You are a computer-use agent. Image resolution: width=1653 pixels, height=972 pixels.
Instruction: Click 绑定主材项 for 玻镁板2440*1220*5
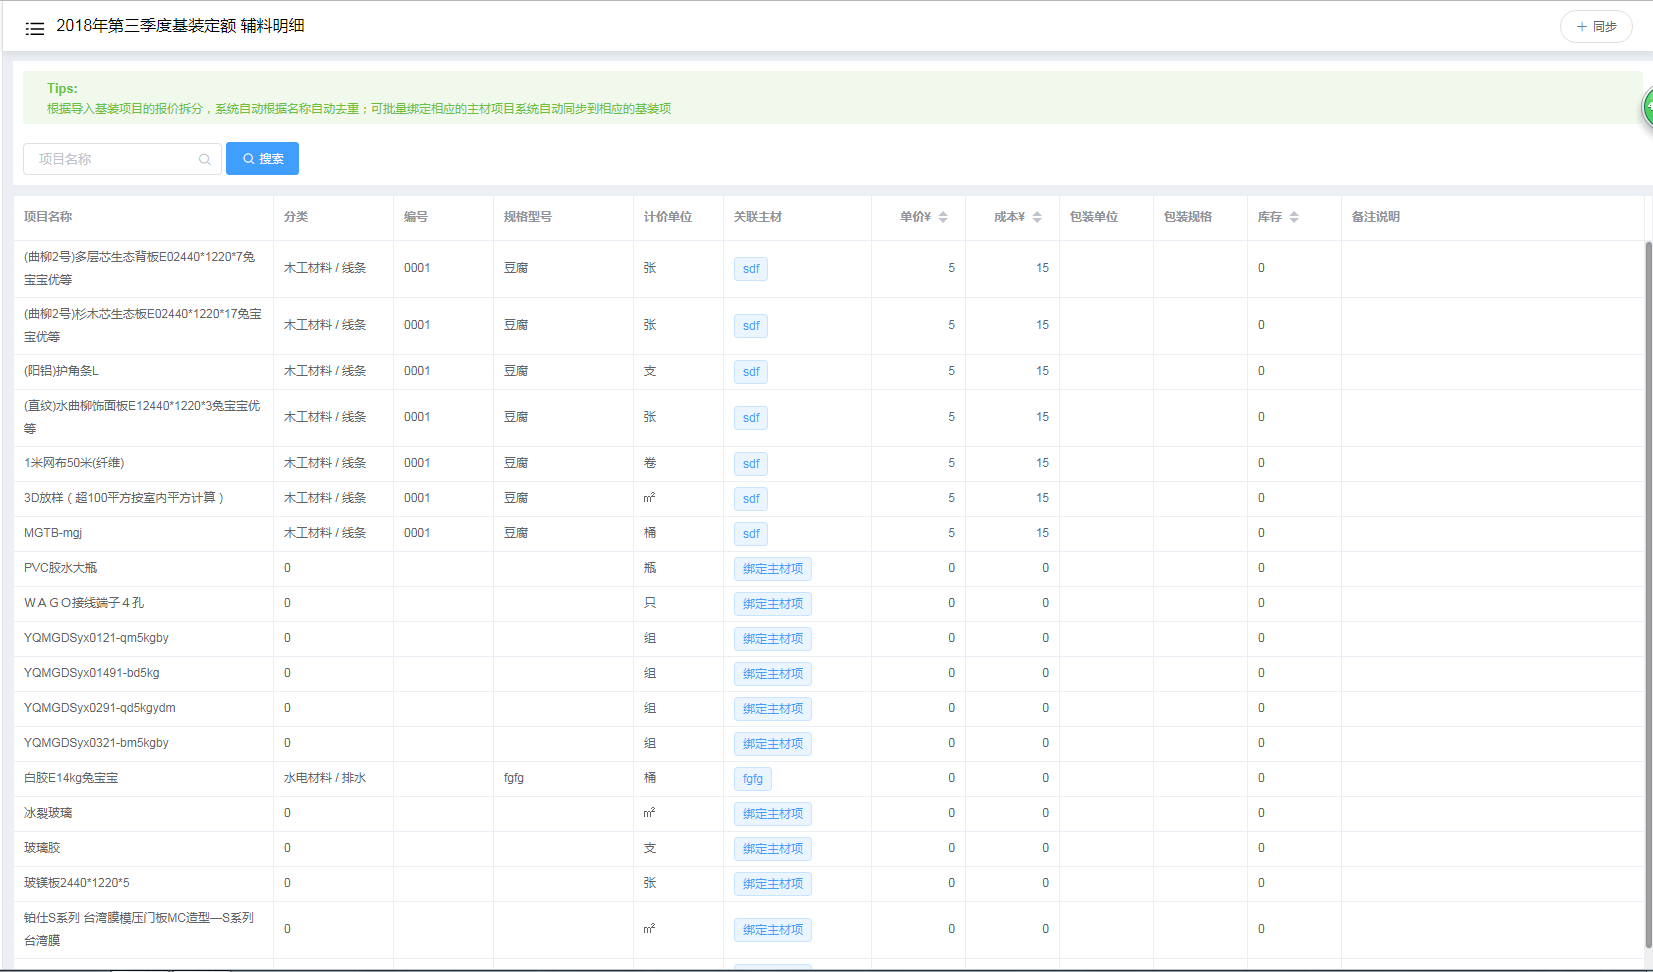[772, 884]
